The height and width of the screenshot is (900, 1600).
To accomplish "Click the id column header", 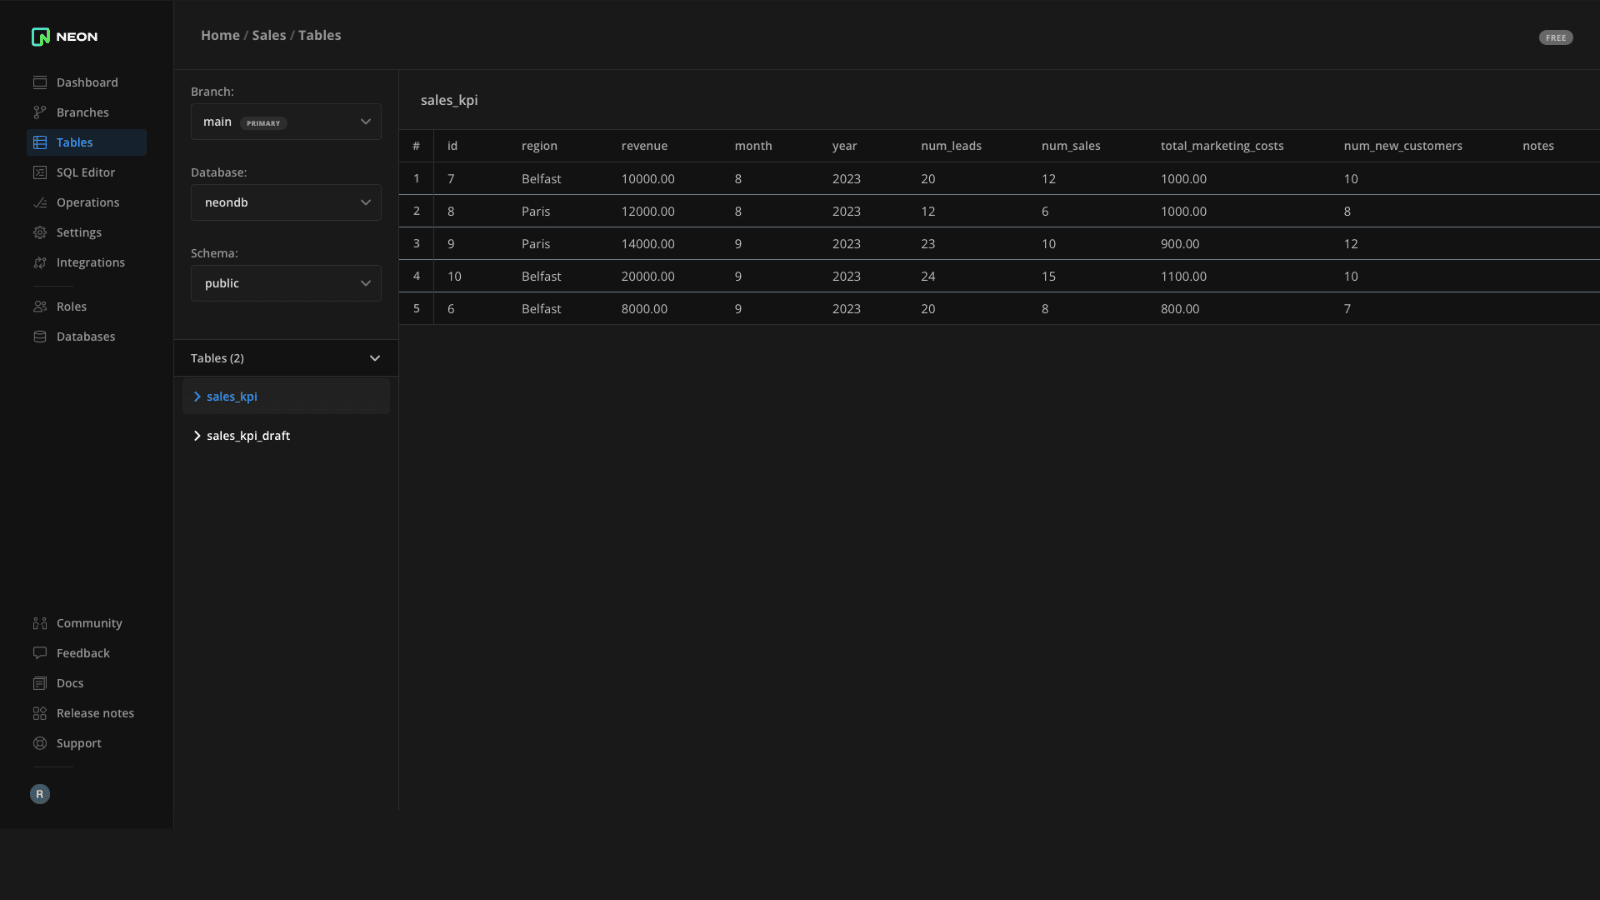I will point(452,146).
